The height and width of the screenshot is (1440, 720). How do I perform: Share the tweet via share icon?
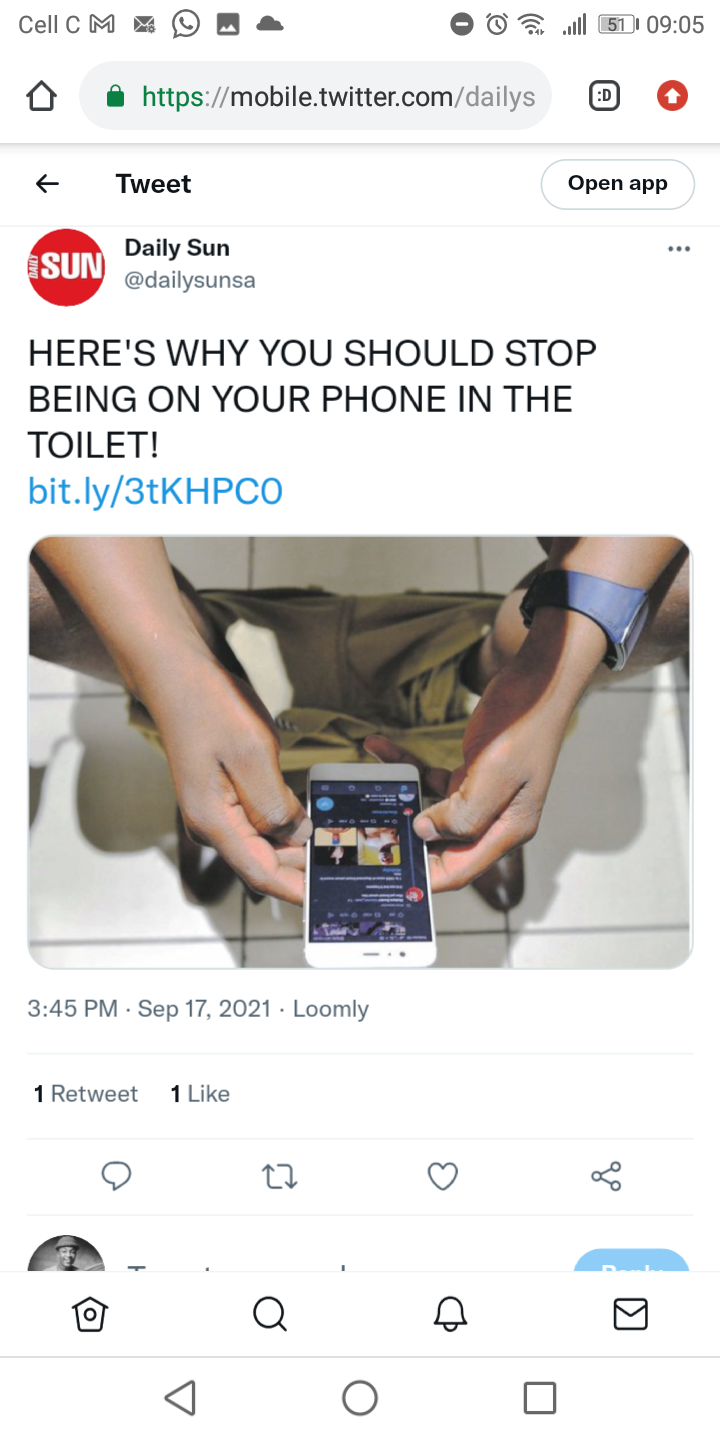[x=606, y=1176]
